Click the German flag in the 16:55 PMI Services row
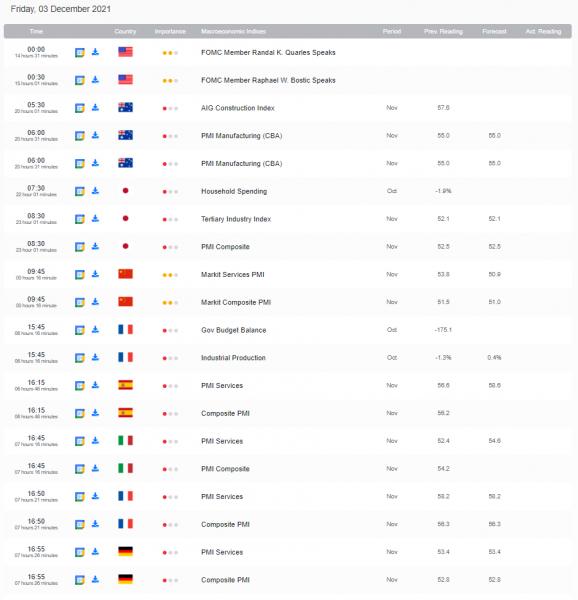Viewport: 578px width, 600px height. click(x=125, y=551)
